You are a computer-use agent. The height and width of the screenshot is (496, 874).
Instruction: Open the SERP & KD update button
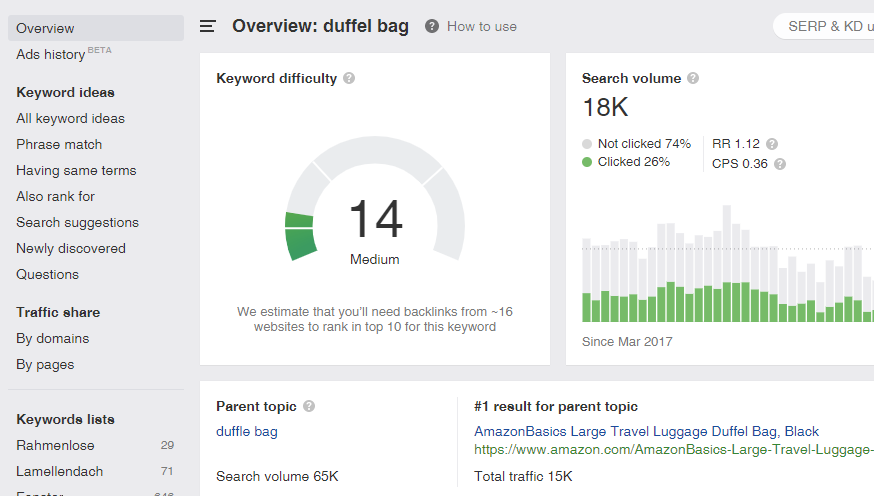click(824, 26)
